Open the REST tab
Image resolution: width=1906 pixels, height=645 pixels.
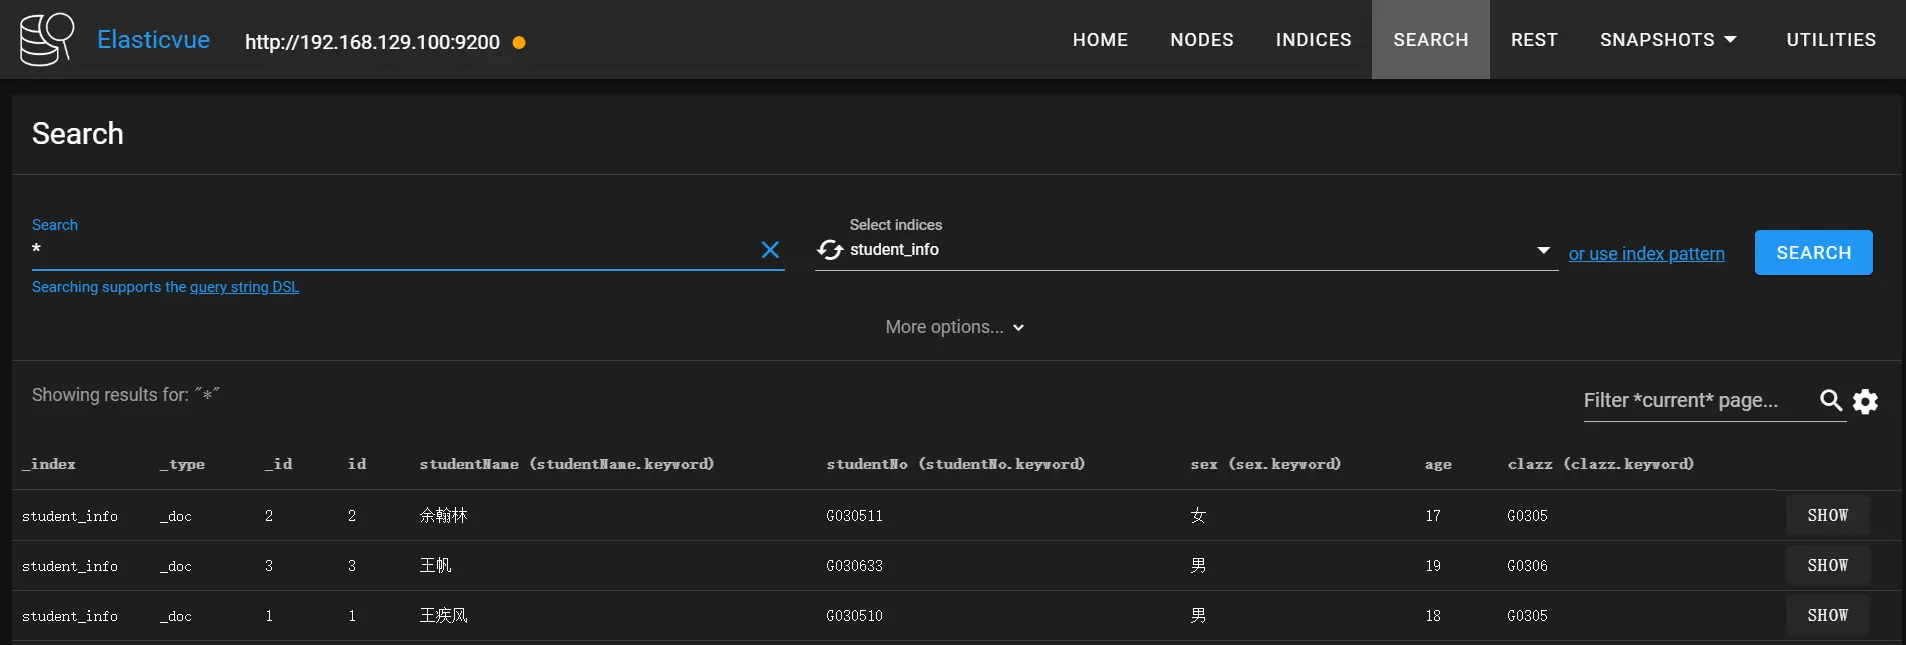[1534, 40]
